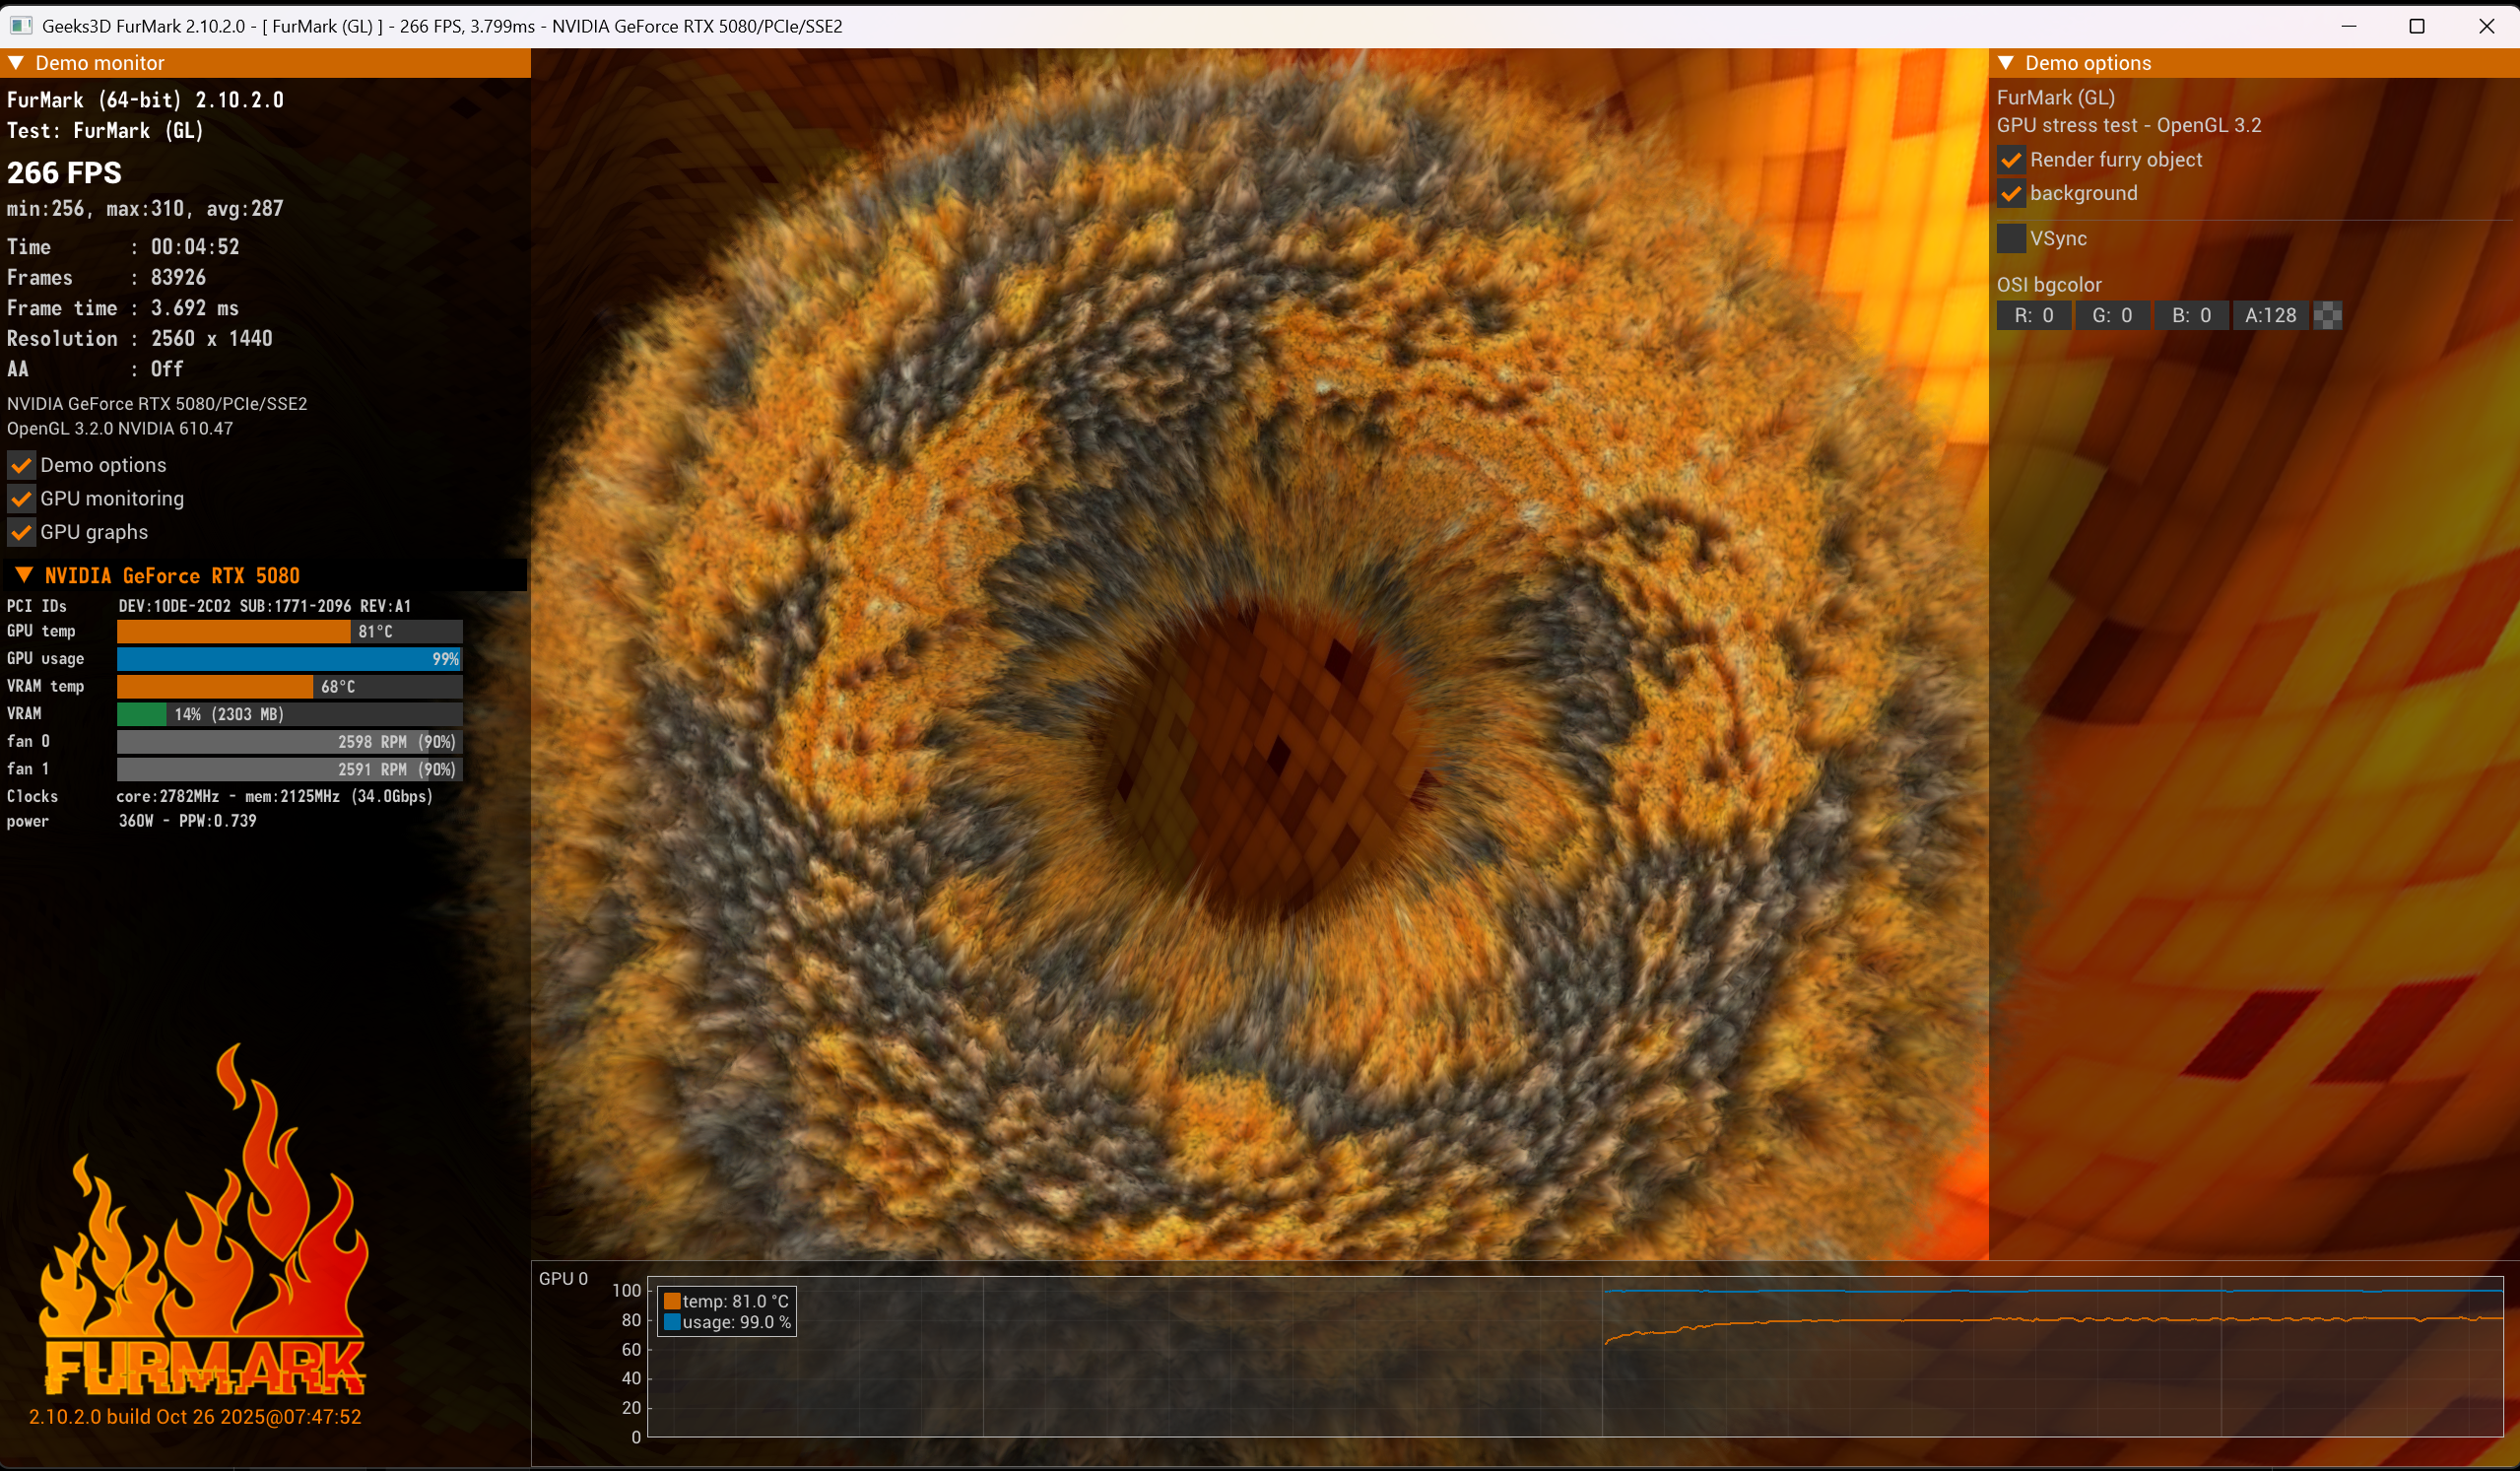Click the 266 FPS readout
The image size is (2520, 1471).
tap(65, 173)
